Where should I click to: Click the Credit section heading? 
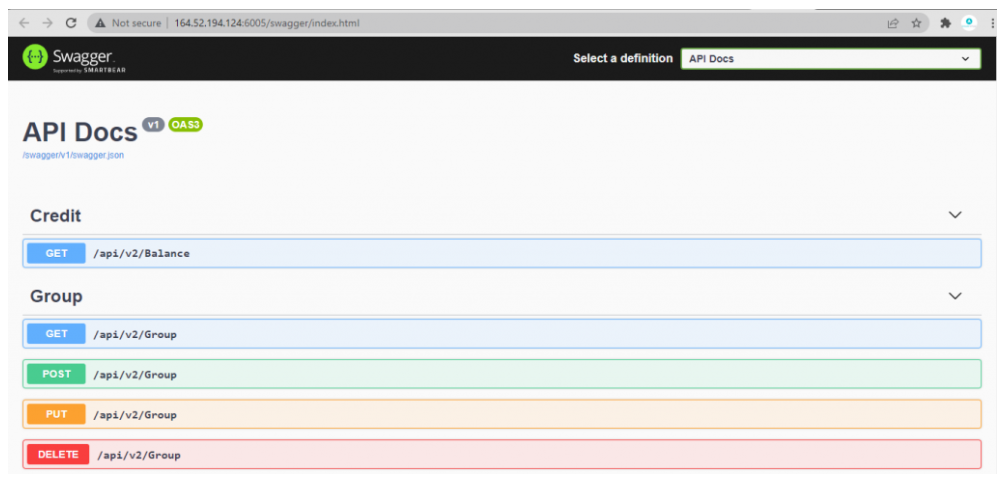[x=56, y=216]
